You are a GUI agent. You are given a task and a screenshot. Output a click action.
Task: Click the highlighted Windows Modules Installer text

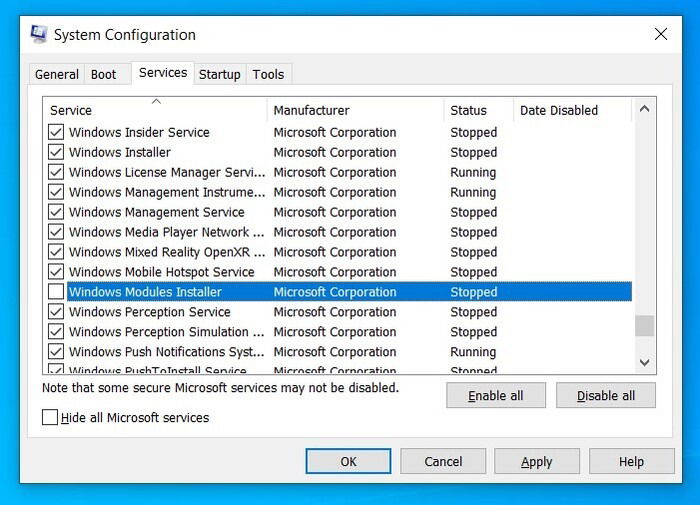pos(145,292)
